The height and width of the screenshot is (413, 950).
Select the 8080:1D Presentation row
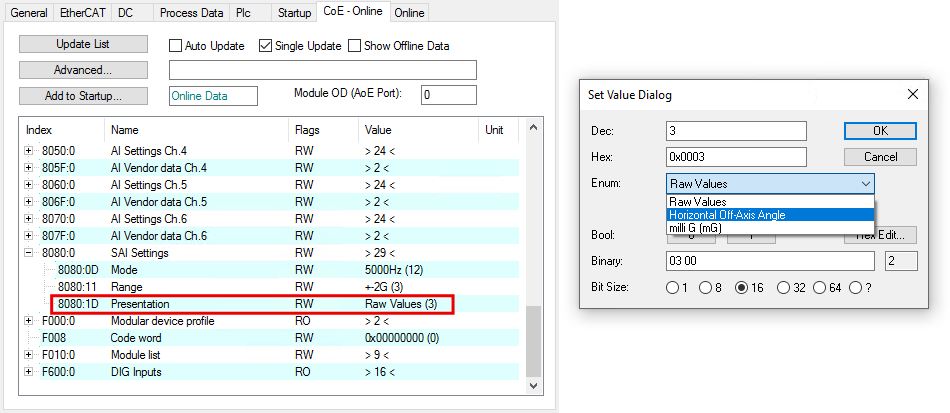[270, 303]
